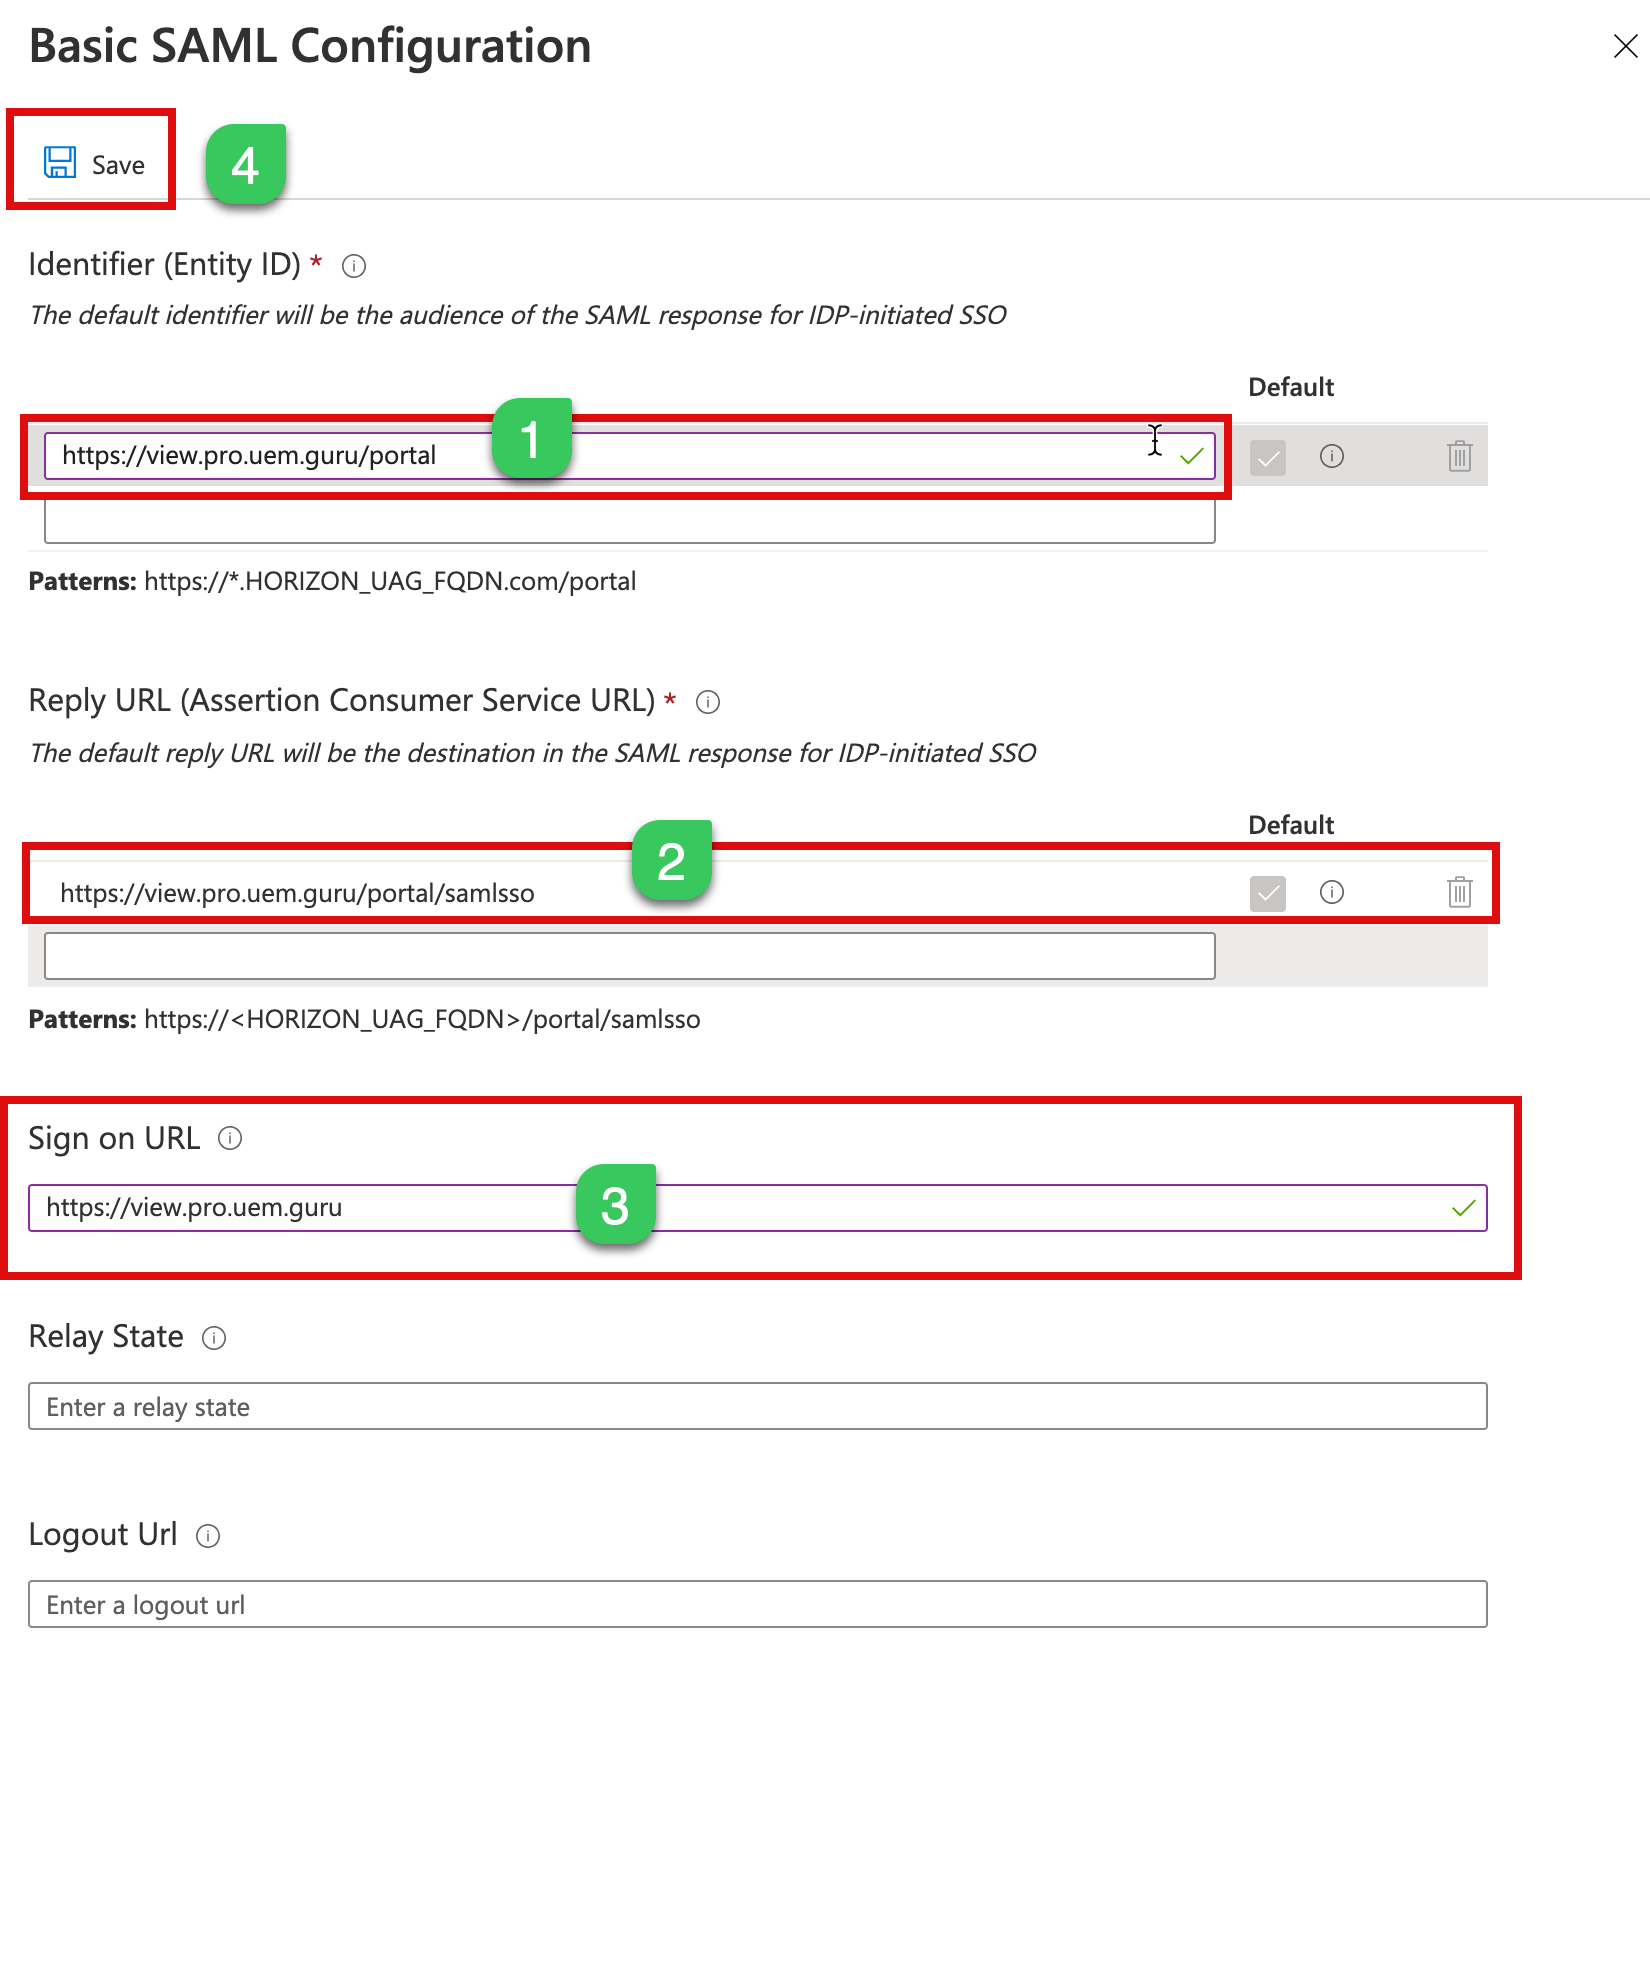Screen dimensions: 1650x1962
Task: Delete the Identifier entry with trash icon
Action: point(1459,457)
